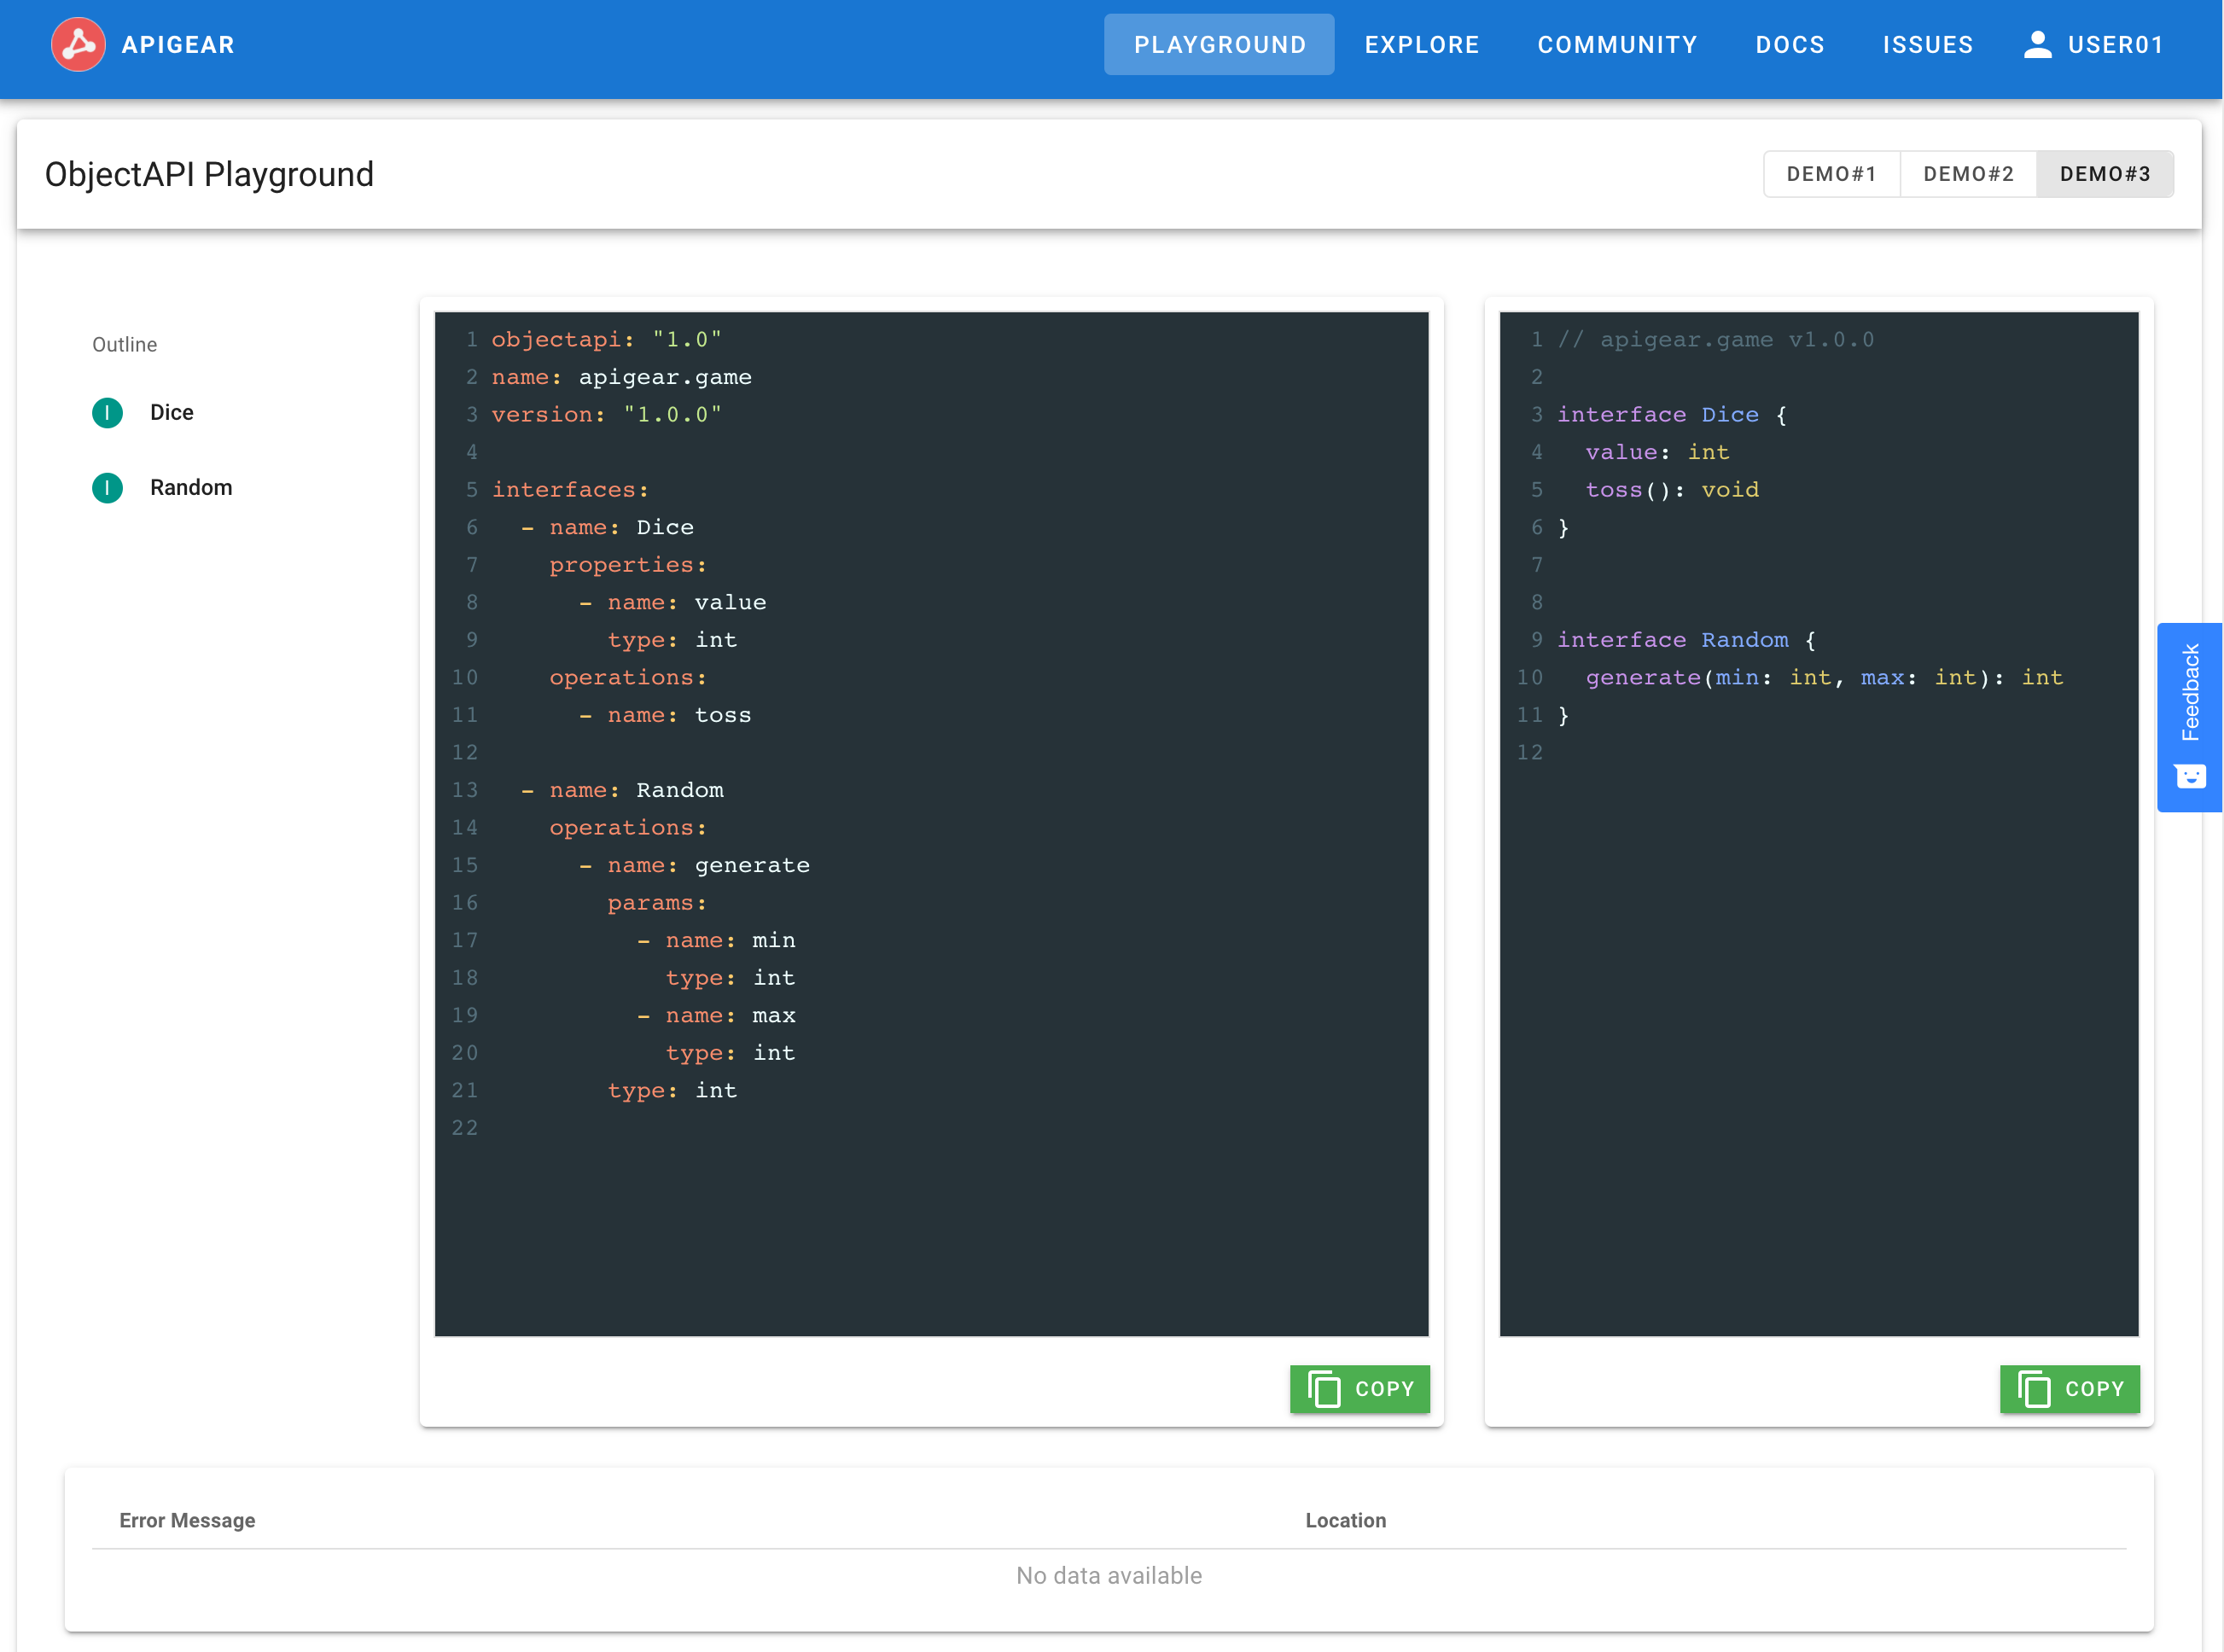Image resolution: width=2224 pixels, height=1652 pixels.
Task: Click the ApiGear red logo icon
Action: 78,45
